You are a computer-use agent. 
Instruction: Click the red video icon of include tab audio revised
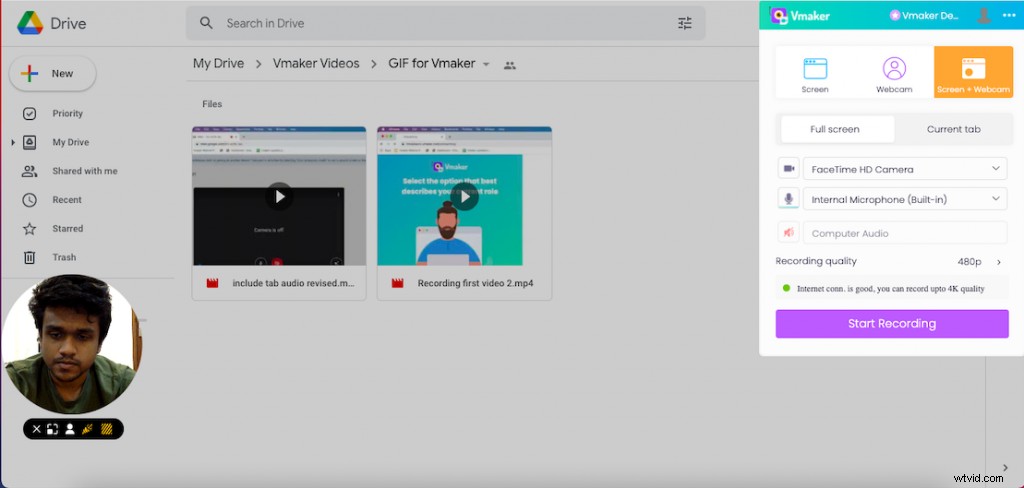[x=212, y=284]
